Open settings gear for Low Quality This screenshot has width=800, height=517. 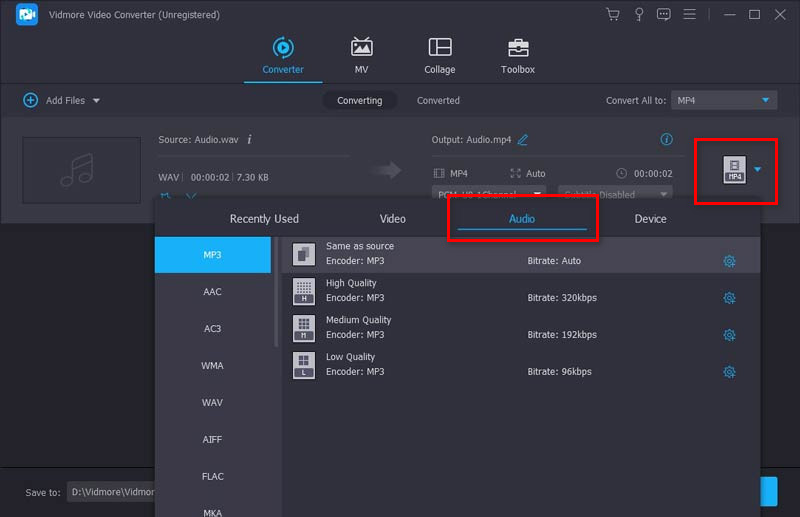click(x=729, y=372)
